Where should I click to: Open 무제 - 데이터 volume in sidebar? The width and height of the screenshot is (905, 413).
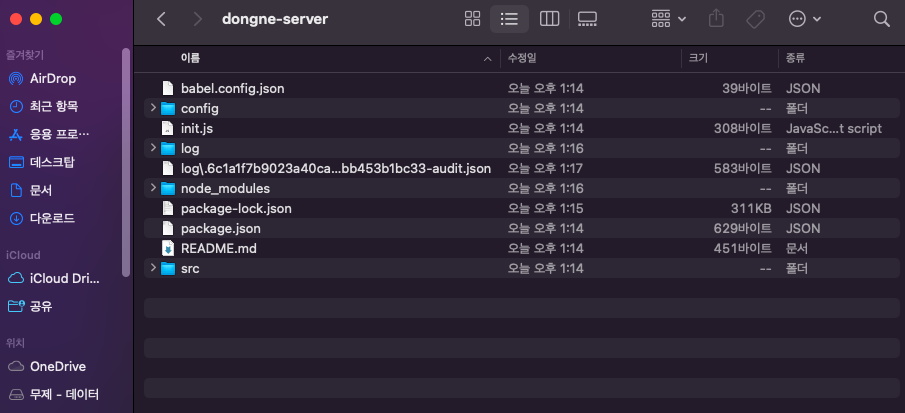coord(64,395)
